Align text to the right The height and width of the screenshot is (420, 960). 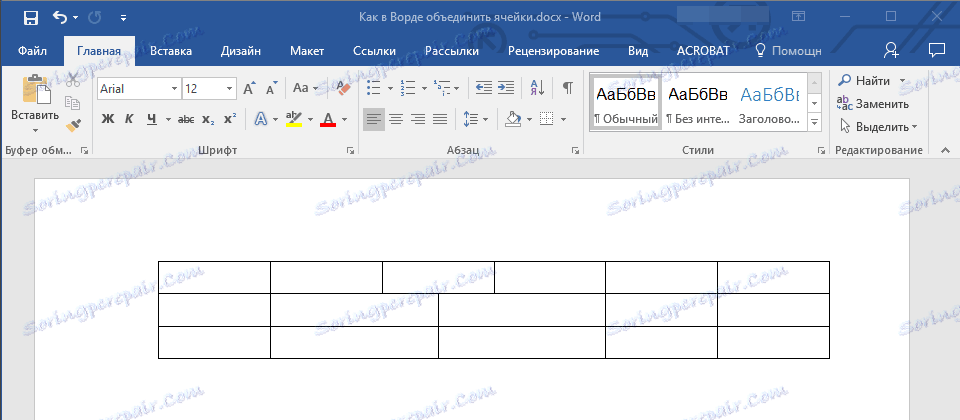coord(418,119)
